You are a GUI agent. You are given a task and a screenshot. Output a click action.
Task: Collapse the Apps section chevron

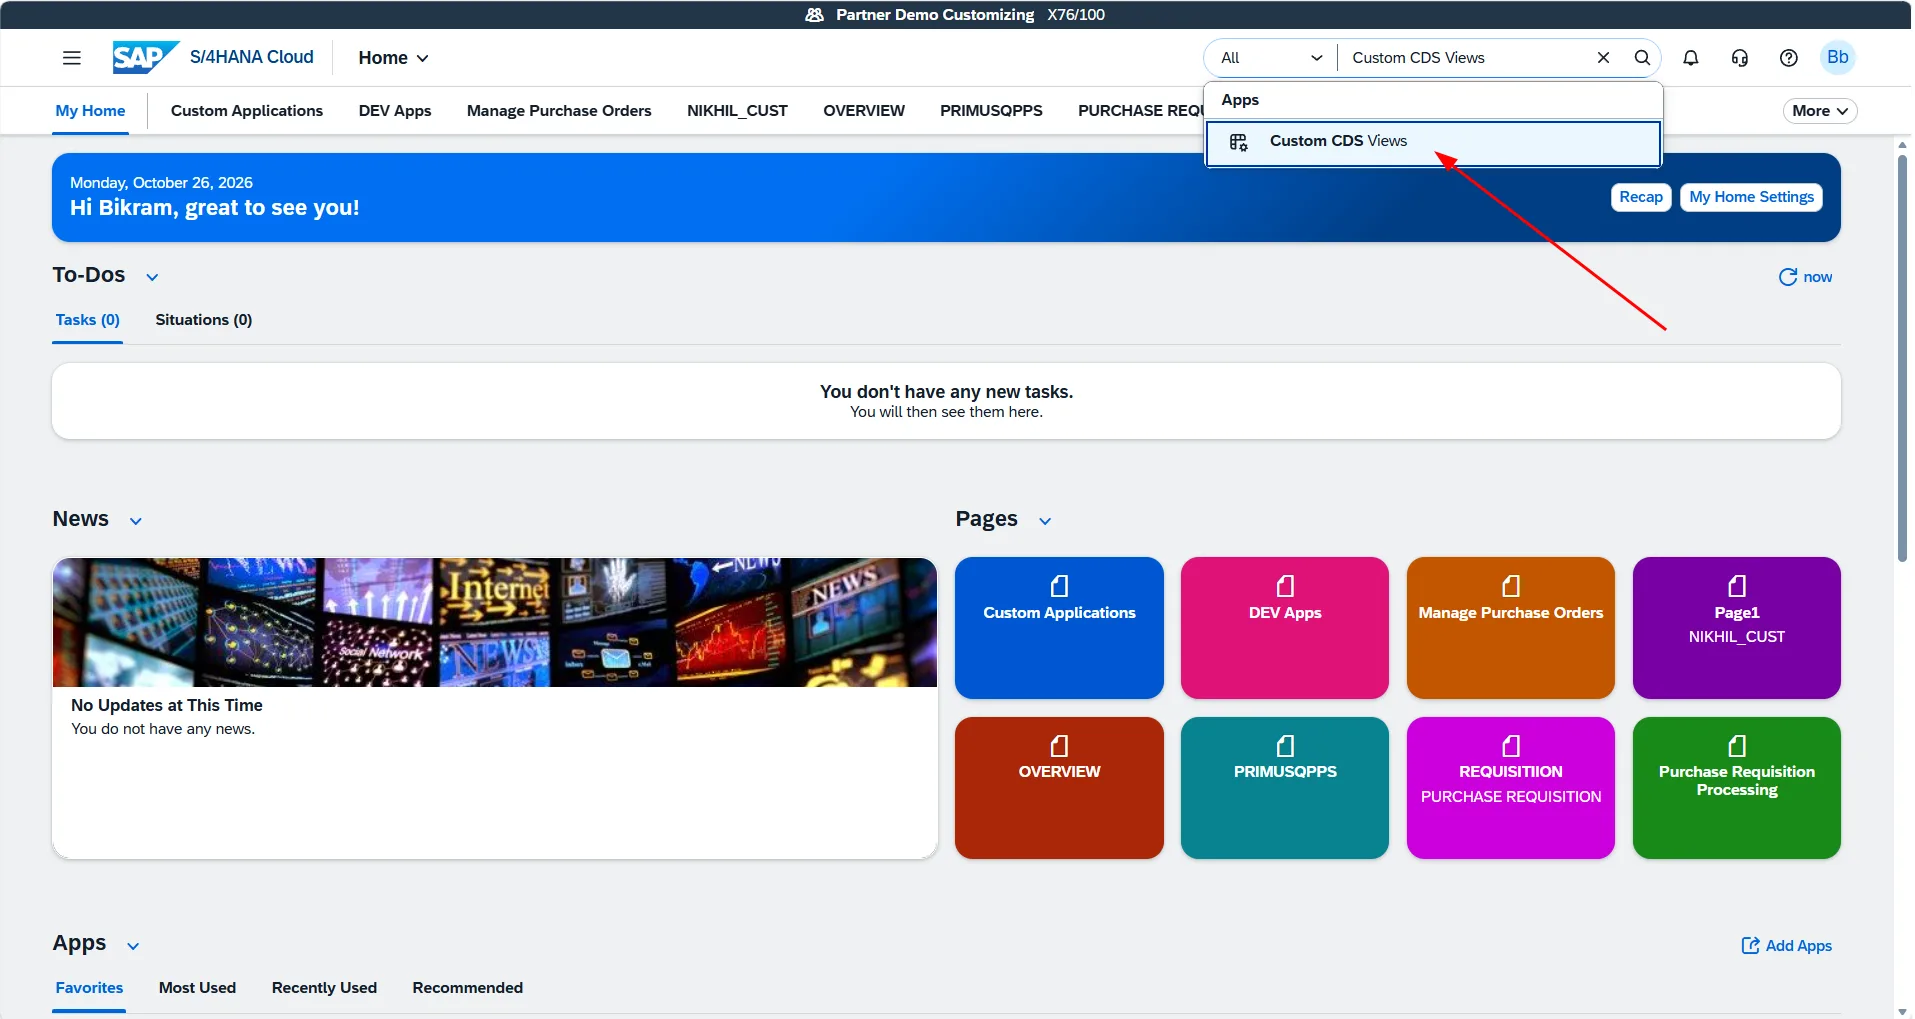tap(133, 946)
